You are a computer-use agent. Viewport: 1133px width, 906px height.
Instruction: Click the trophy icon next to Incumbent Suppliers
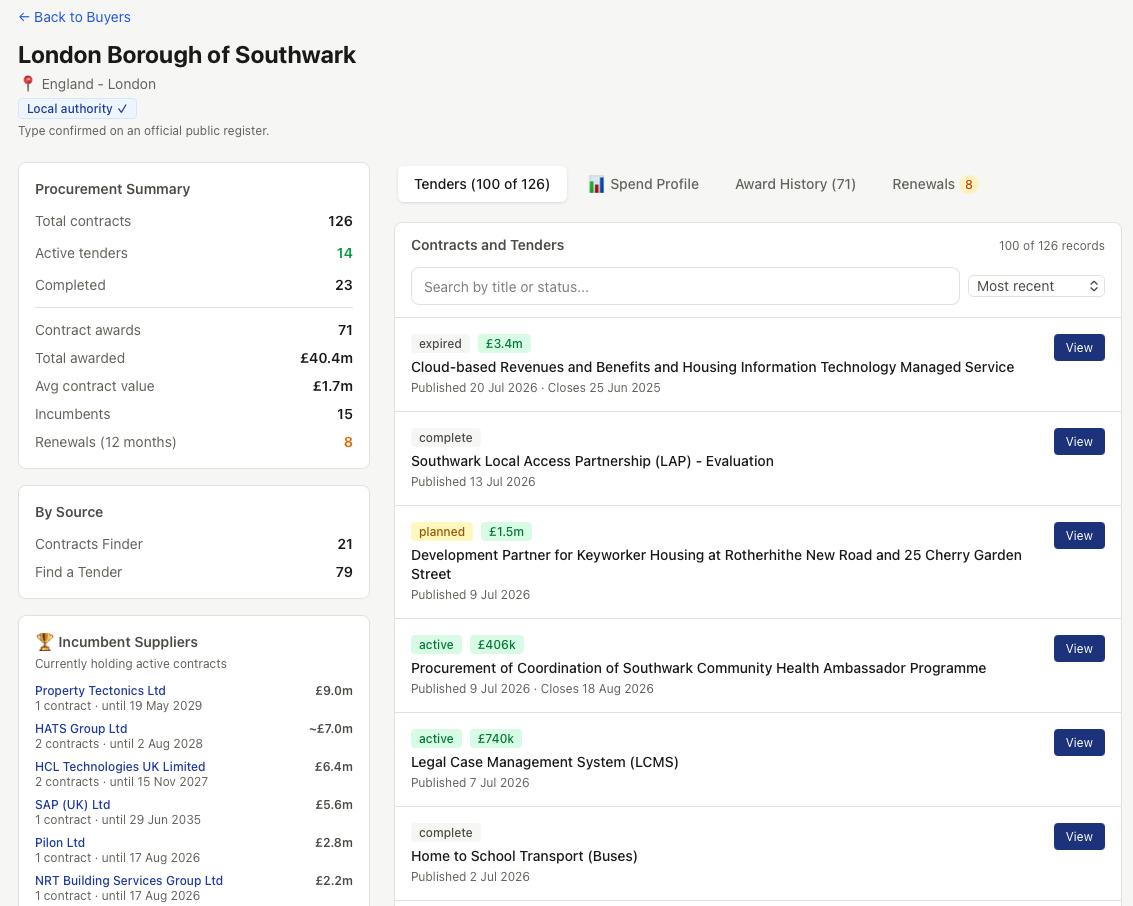44,642
